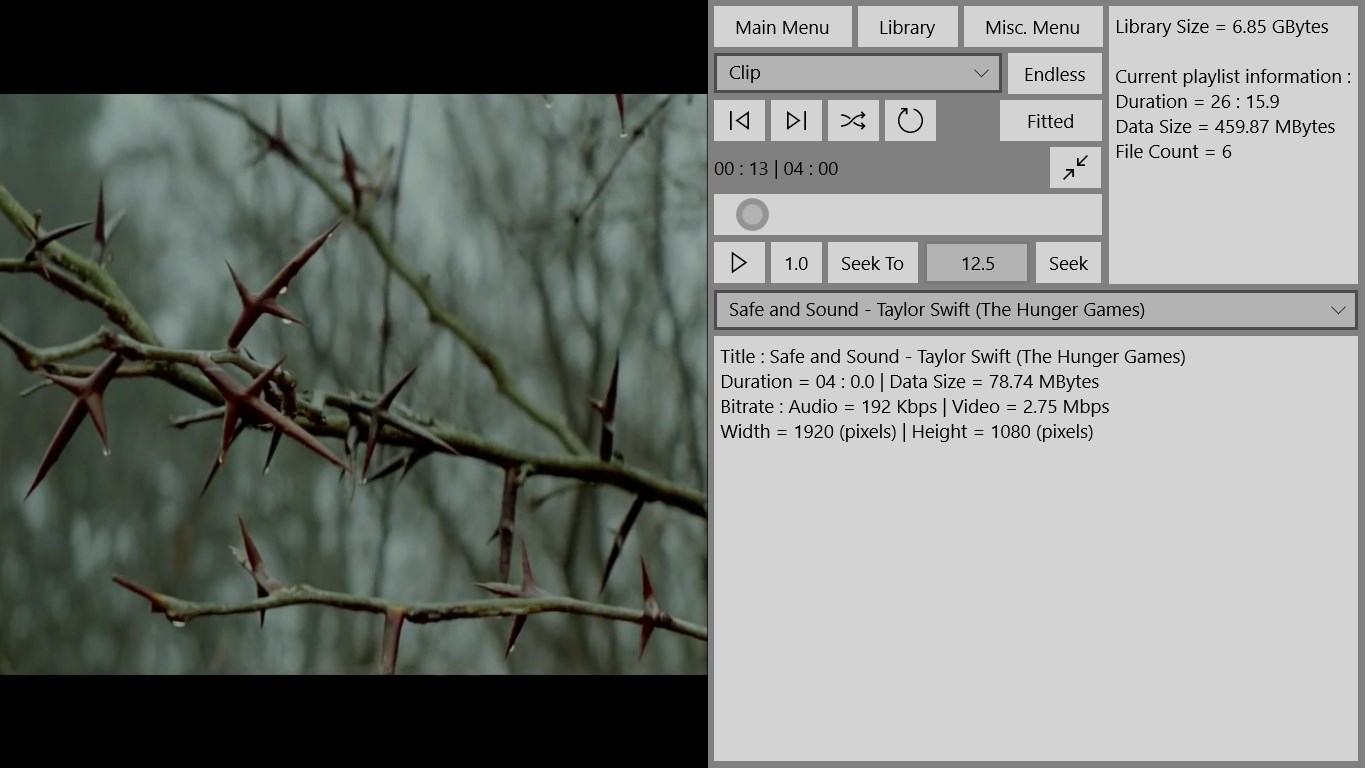1366x768 pixels.
Task: Open the Main Menu
Action: tap(783, 27)
